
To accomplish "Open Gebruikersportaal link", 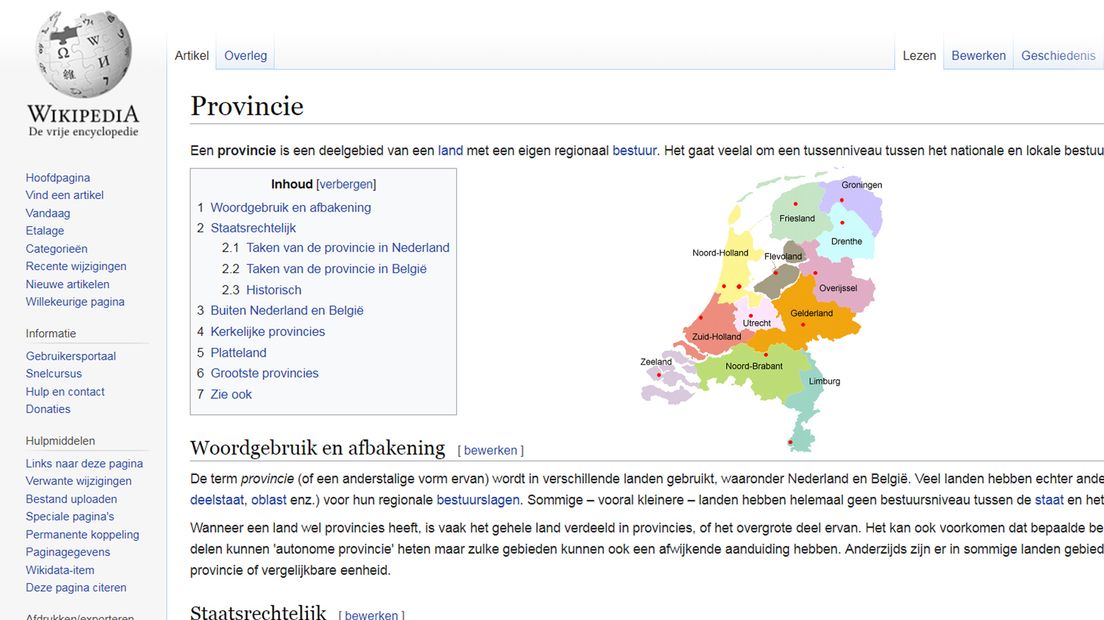I will (x=71, y=356).
